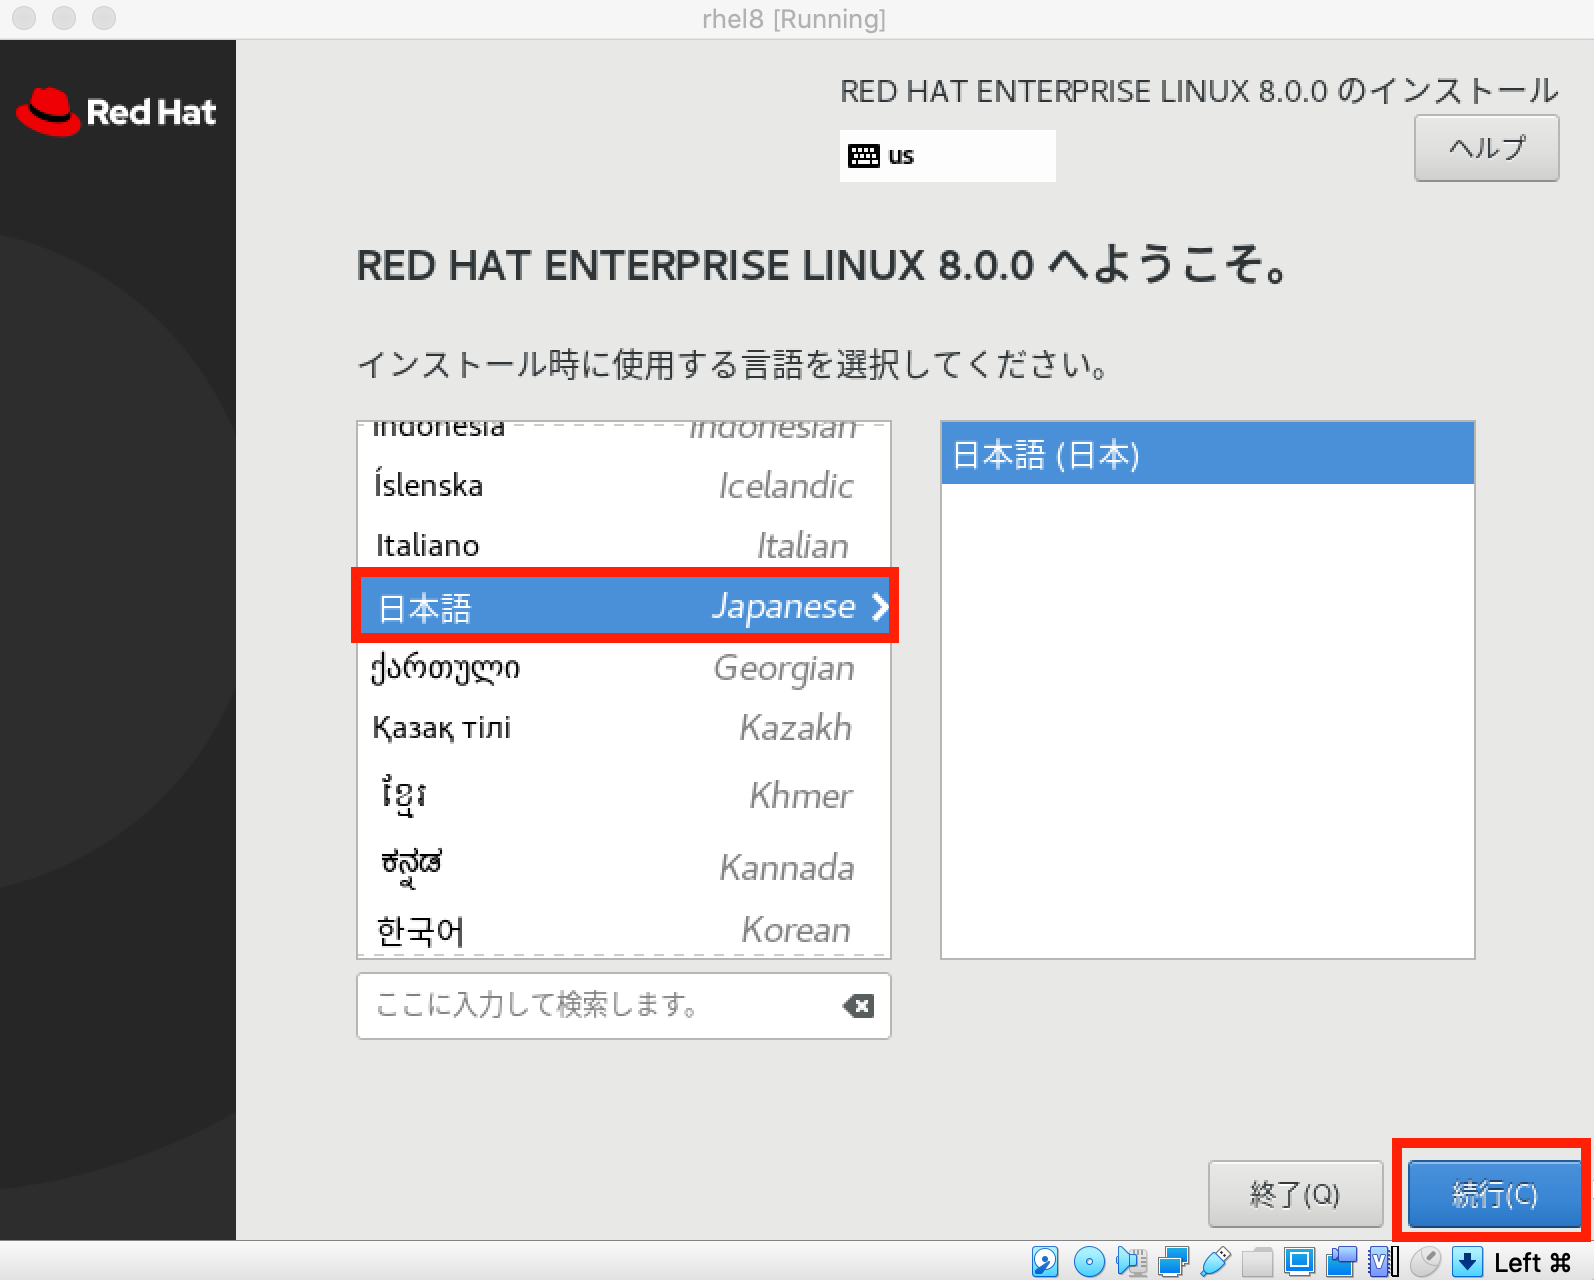Select 한국어 Korean language
The image size is (1594, 1280).
(623, 930)
